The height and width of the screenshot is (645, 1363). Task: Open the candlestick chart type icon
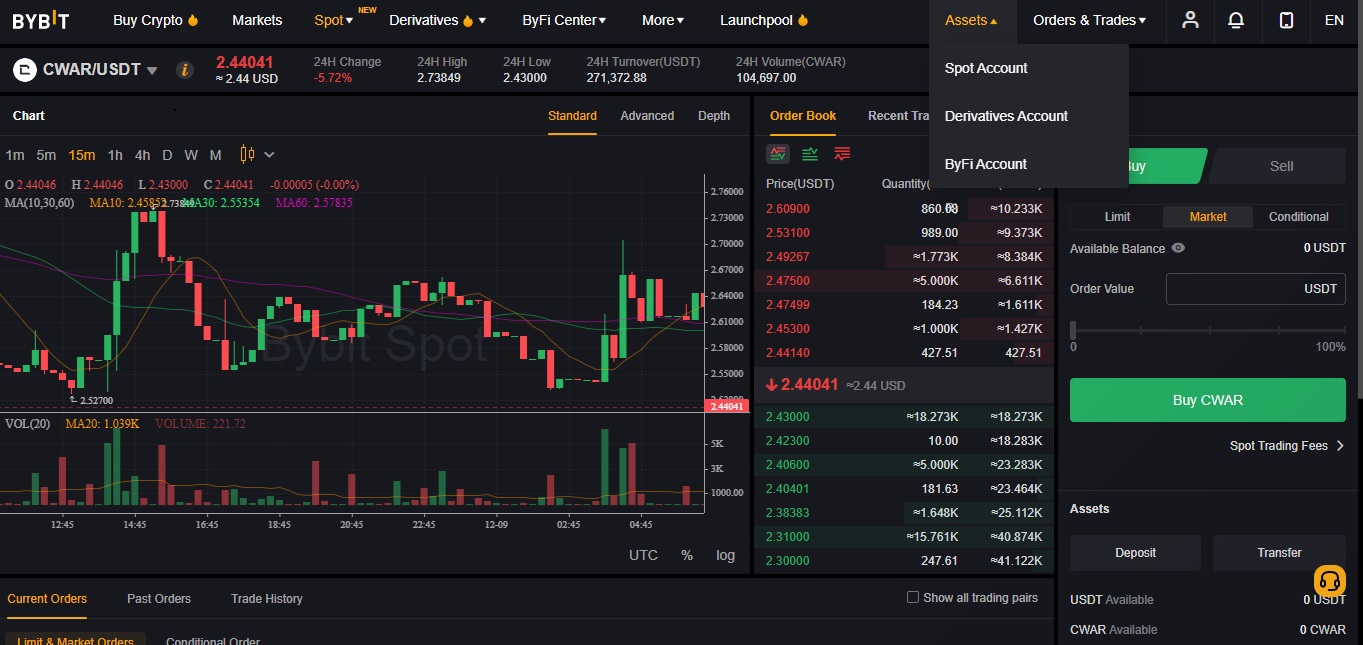[248, 154]
